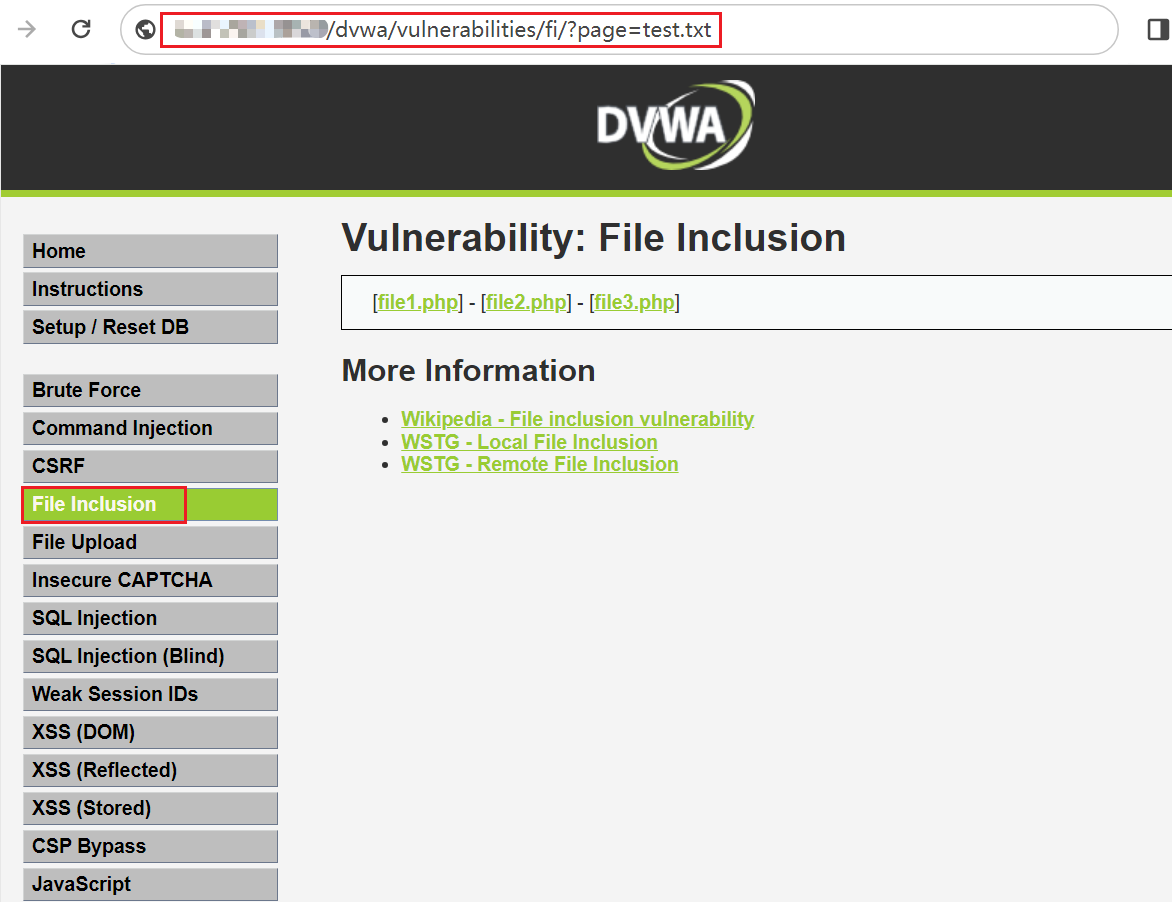Open the file2.php link
Viewport: 1172px width, 902px height.
point(526,303)
